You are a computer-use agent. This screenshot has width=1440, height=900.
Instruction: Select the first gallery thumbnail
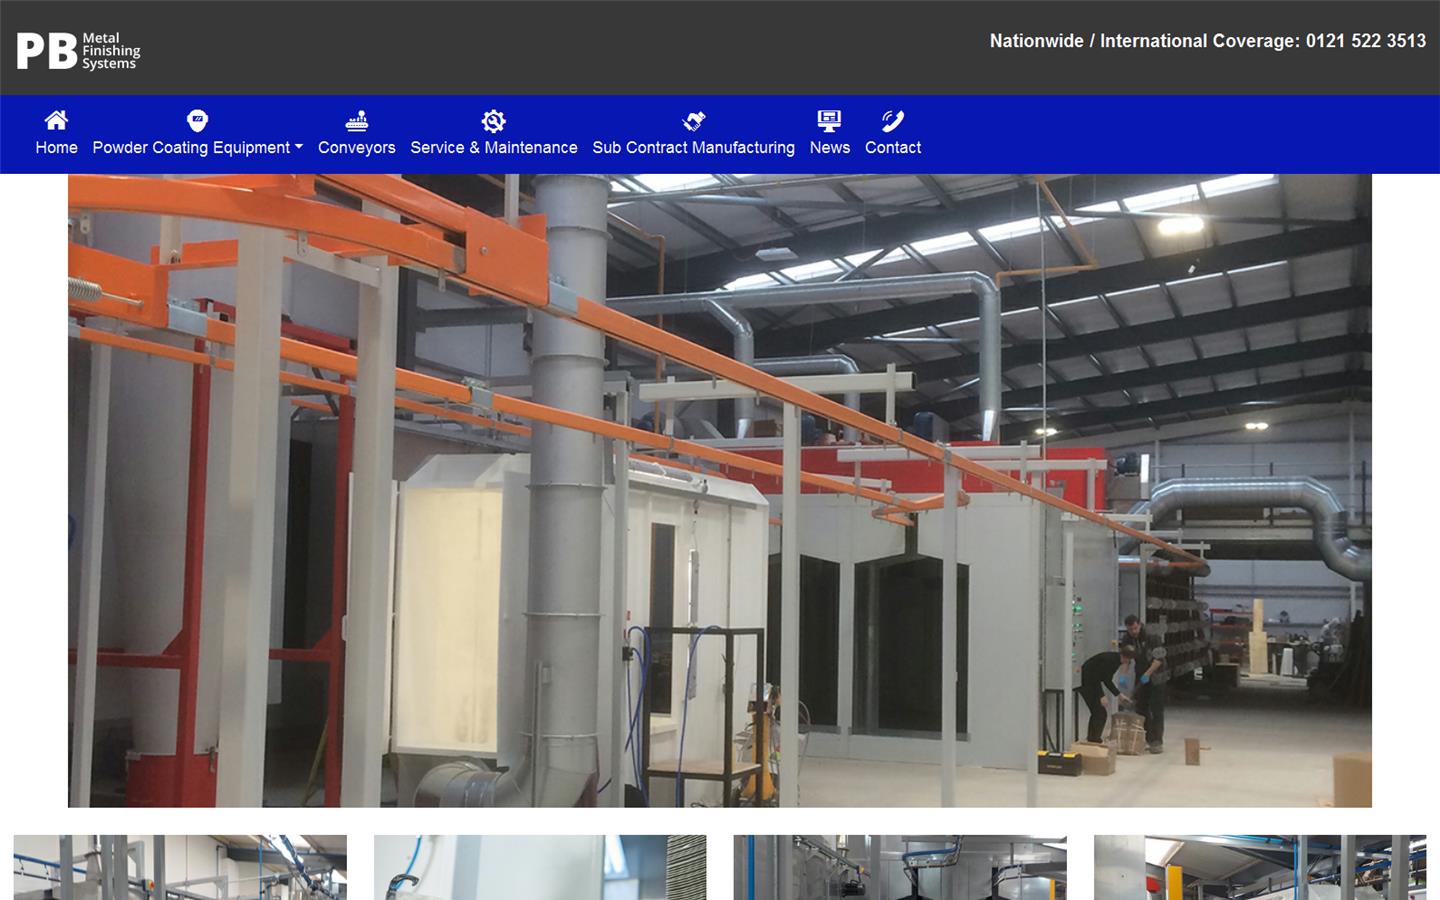click(180, 868)
